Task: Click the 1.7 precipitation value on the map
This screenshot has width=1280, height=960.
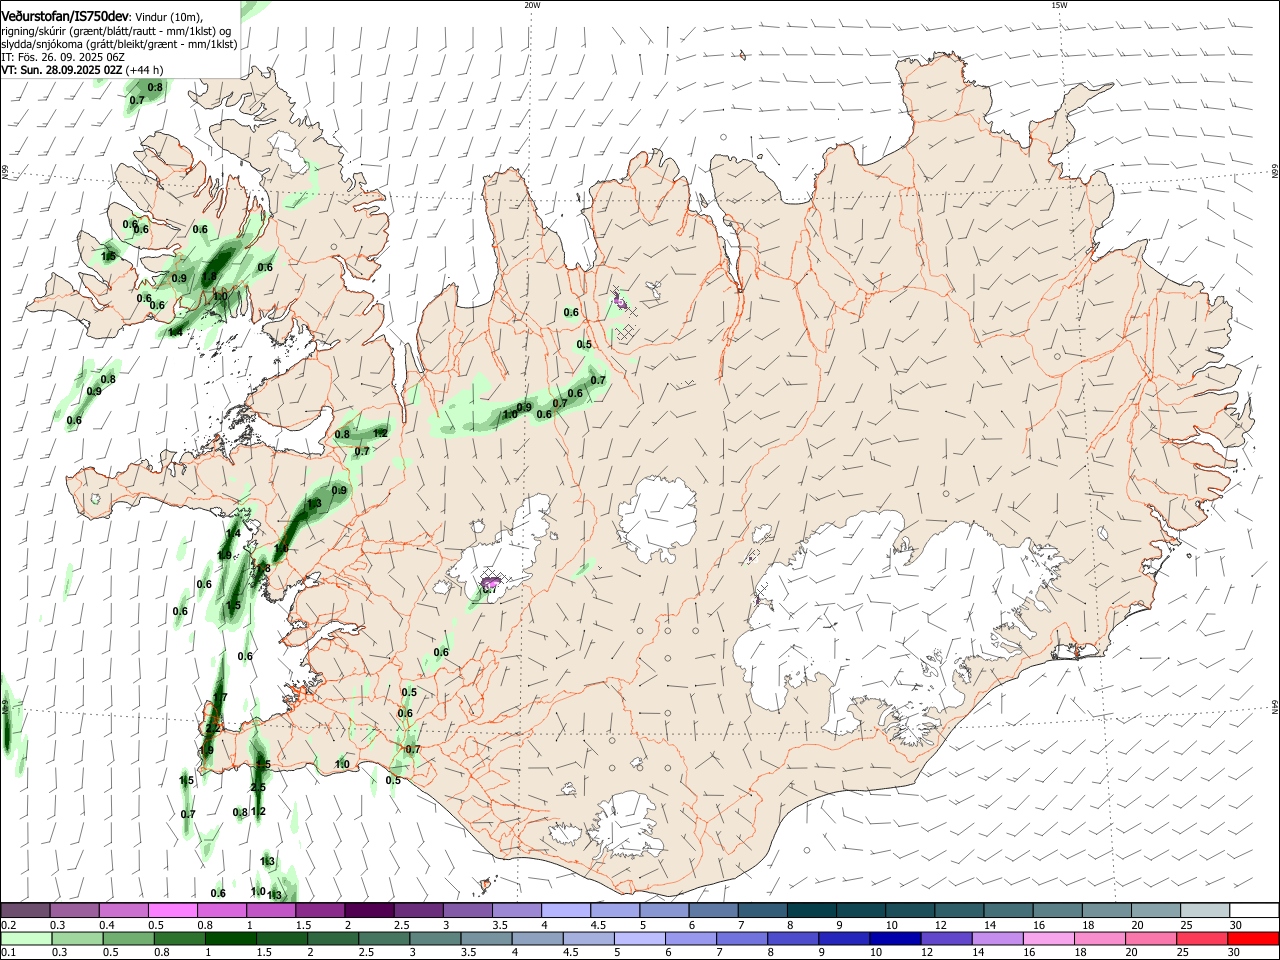Action: tap(220, 697)
